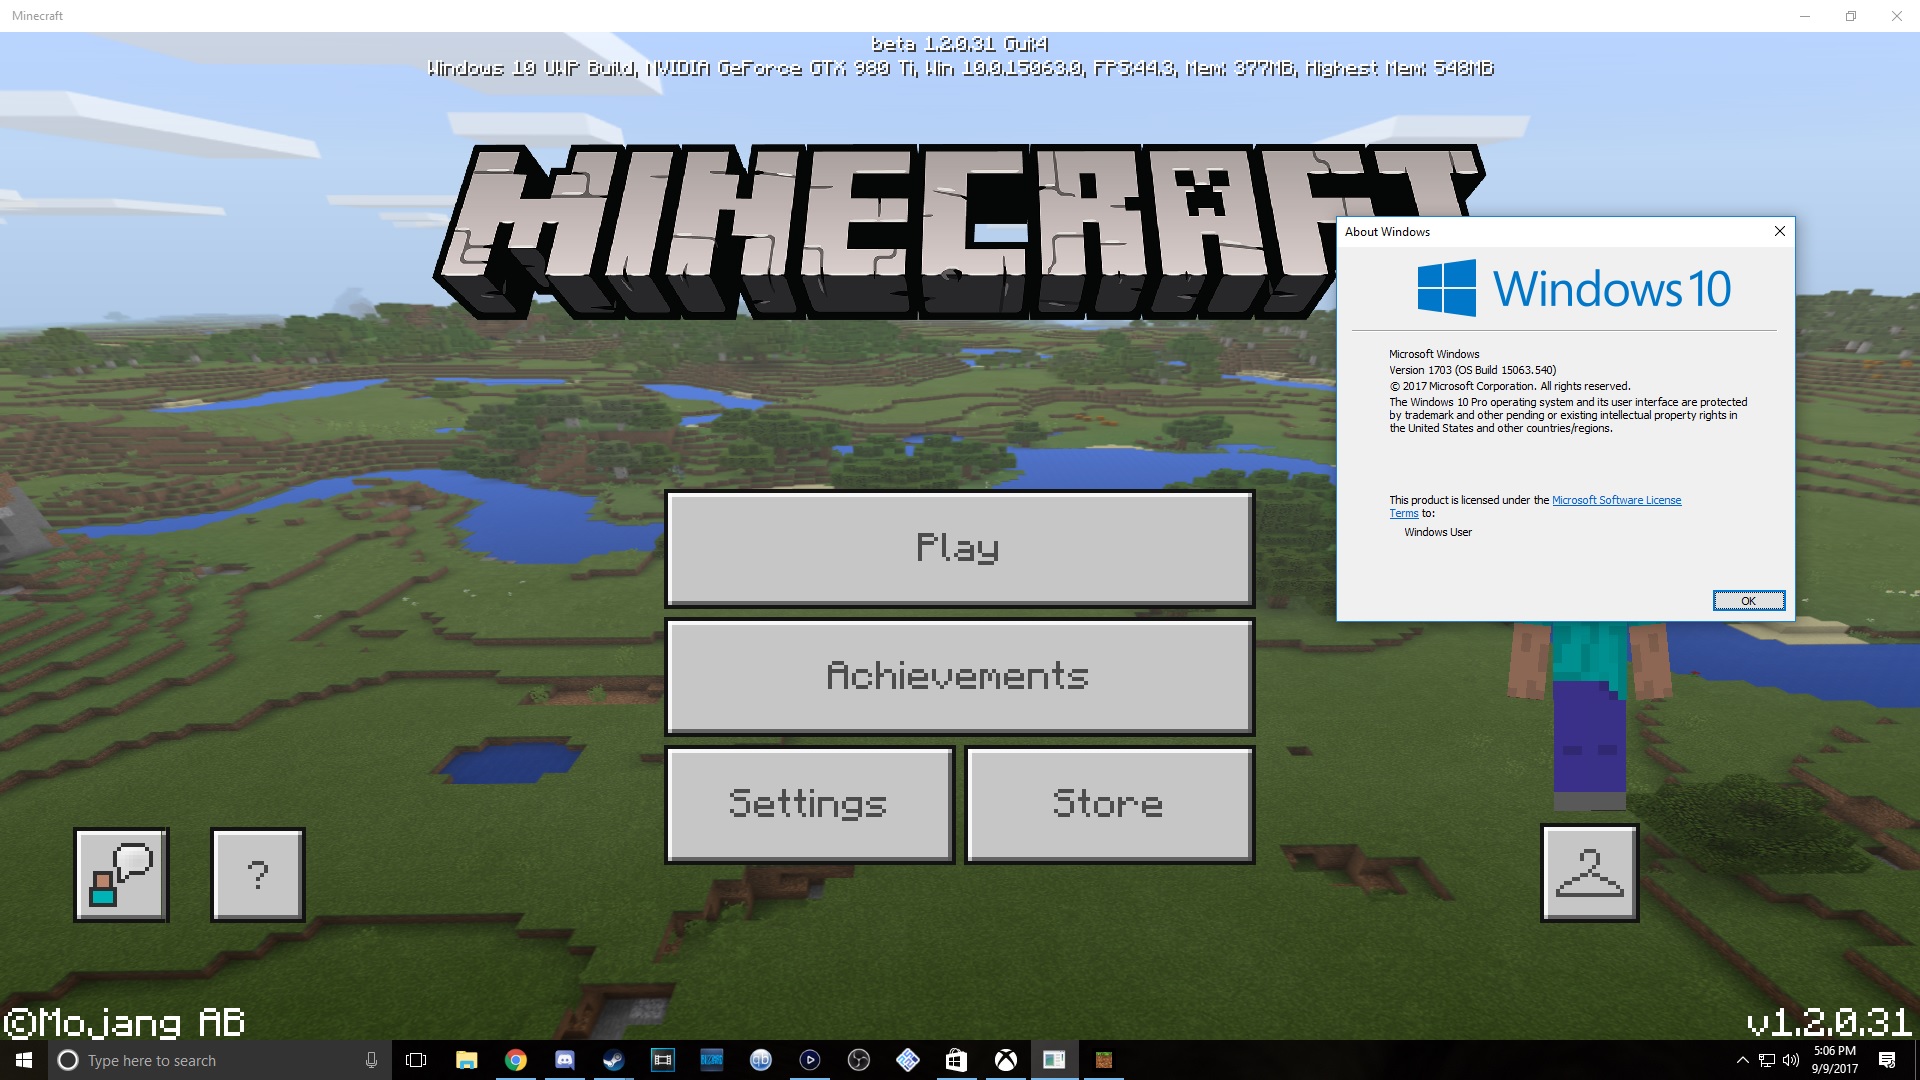Start the game with Play
The width and height of the screenshot is (1920, 1080).
point(959,548)
